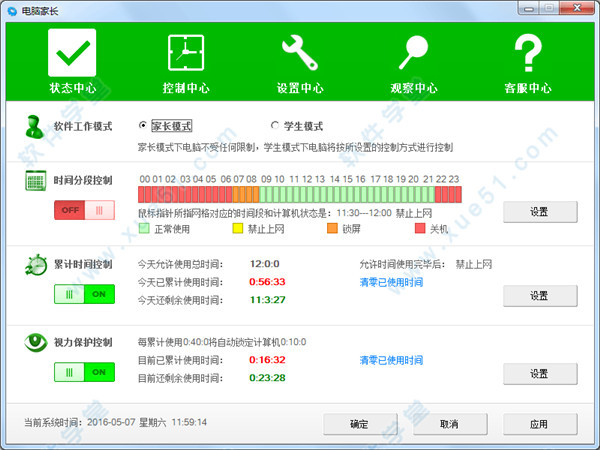Toggle the 视力保护控制 ON switch
600x450 pixels.
pos(84,371)
